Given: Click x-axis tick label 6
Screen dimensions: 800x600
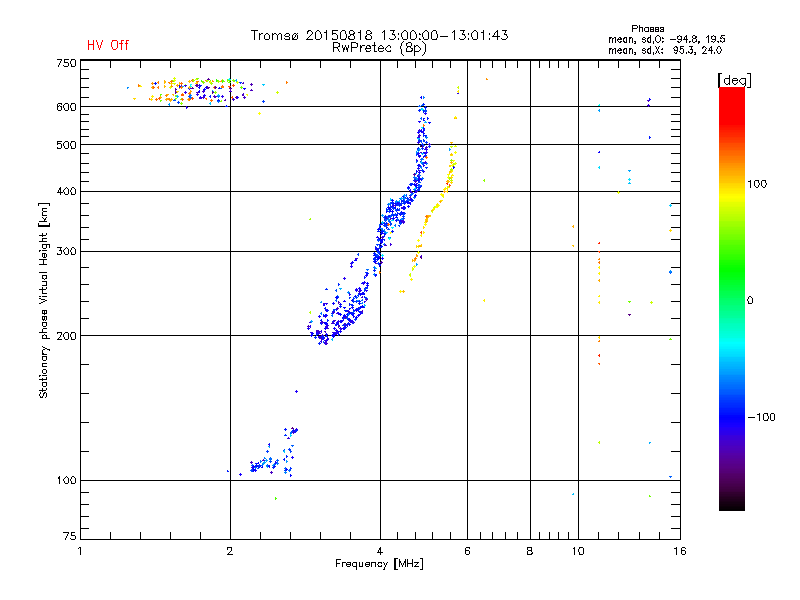Looking at the screenshot, I should [467, 551].
